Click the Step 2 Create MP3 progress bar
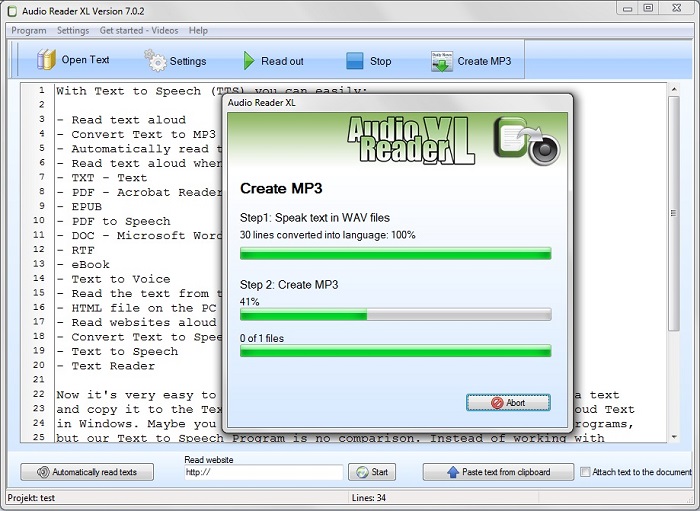The height and width of the screenshot is (511, 700). (396, 314)
